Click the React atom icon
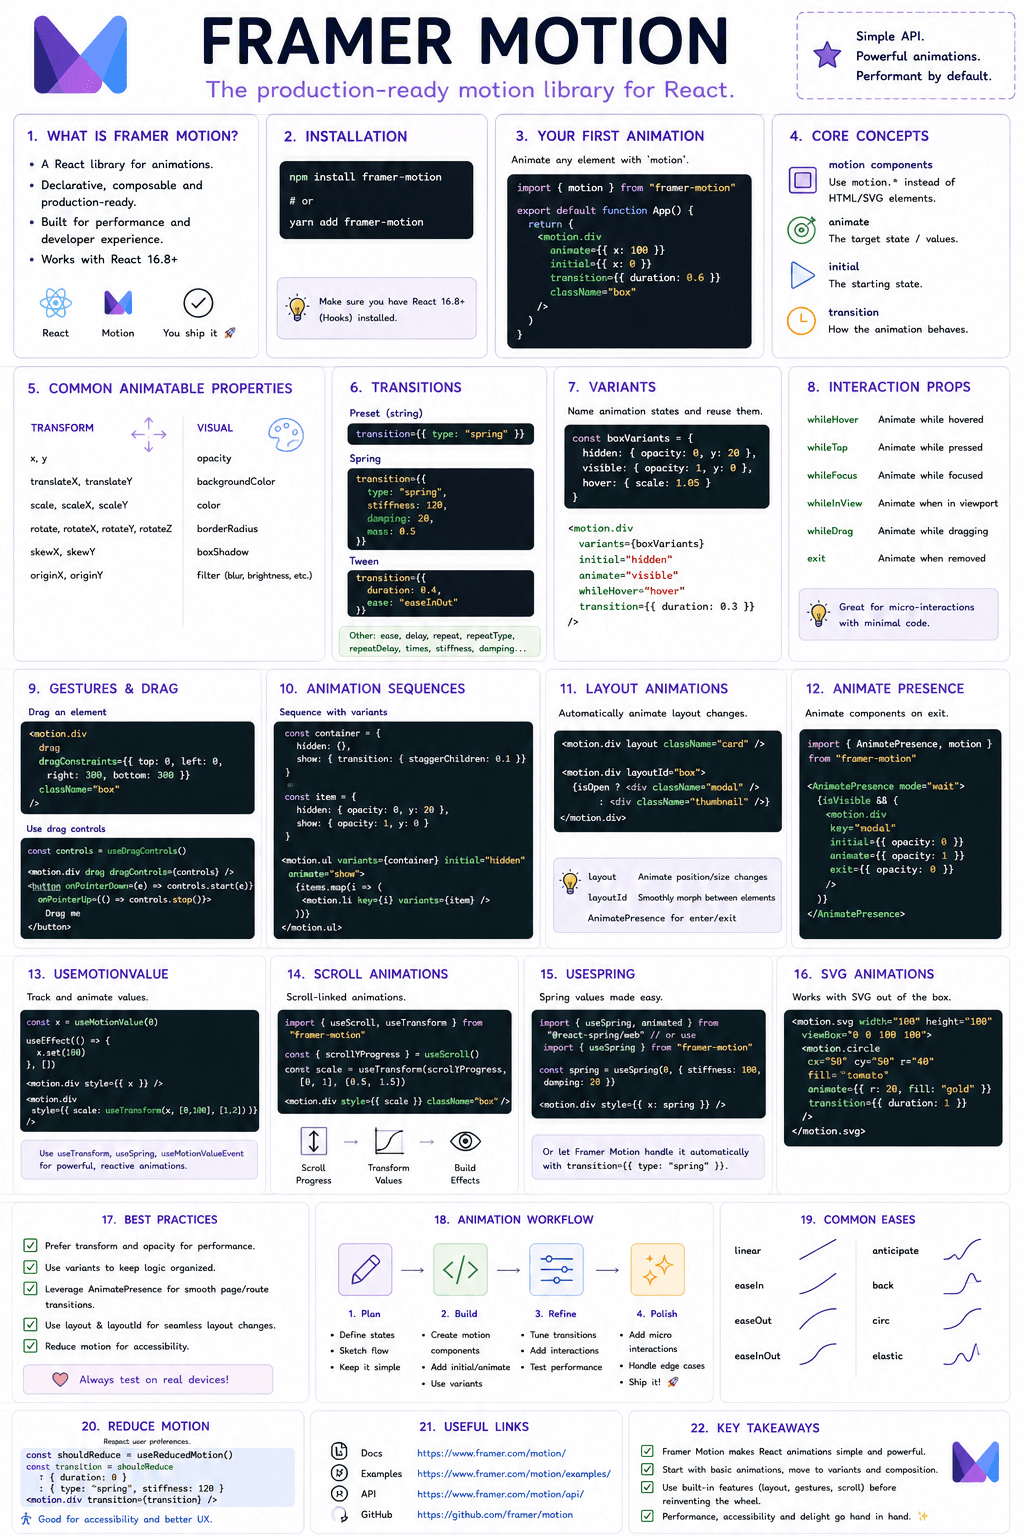 coord(56,302)
